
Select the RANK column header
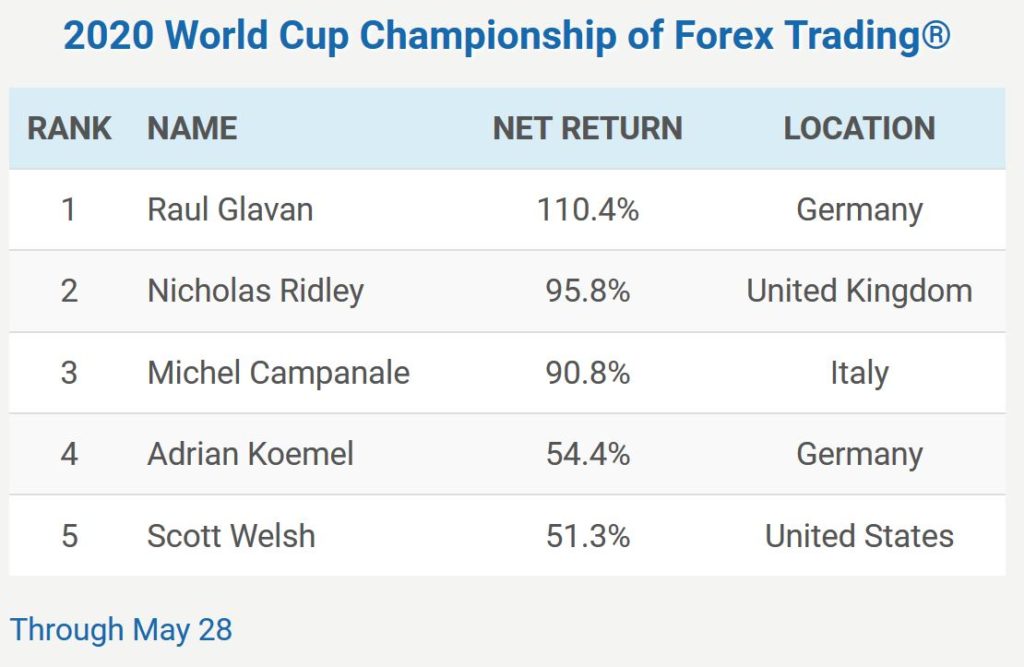(x=69, y=128)
